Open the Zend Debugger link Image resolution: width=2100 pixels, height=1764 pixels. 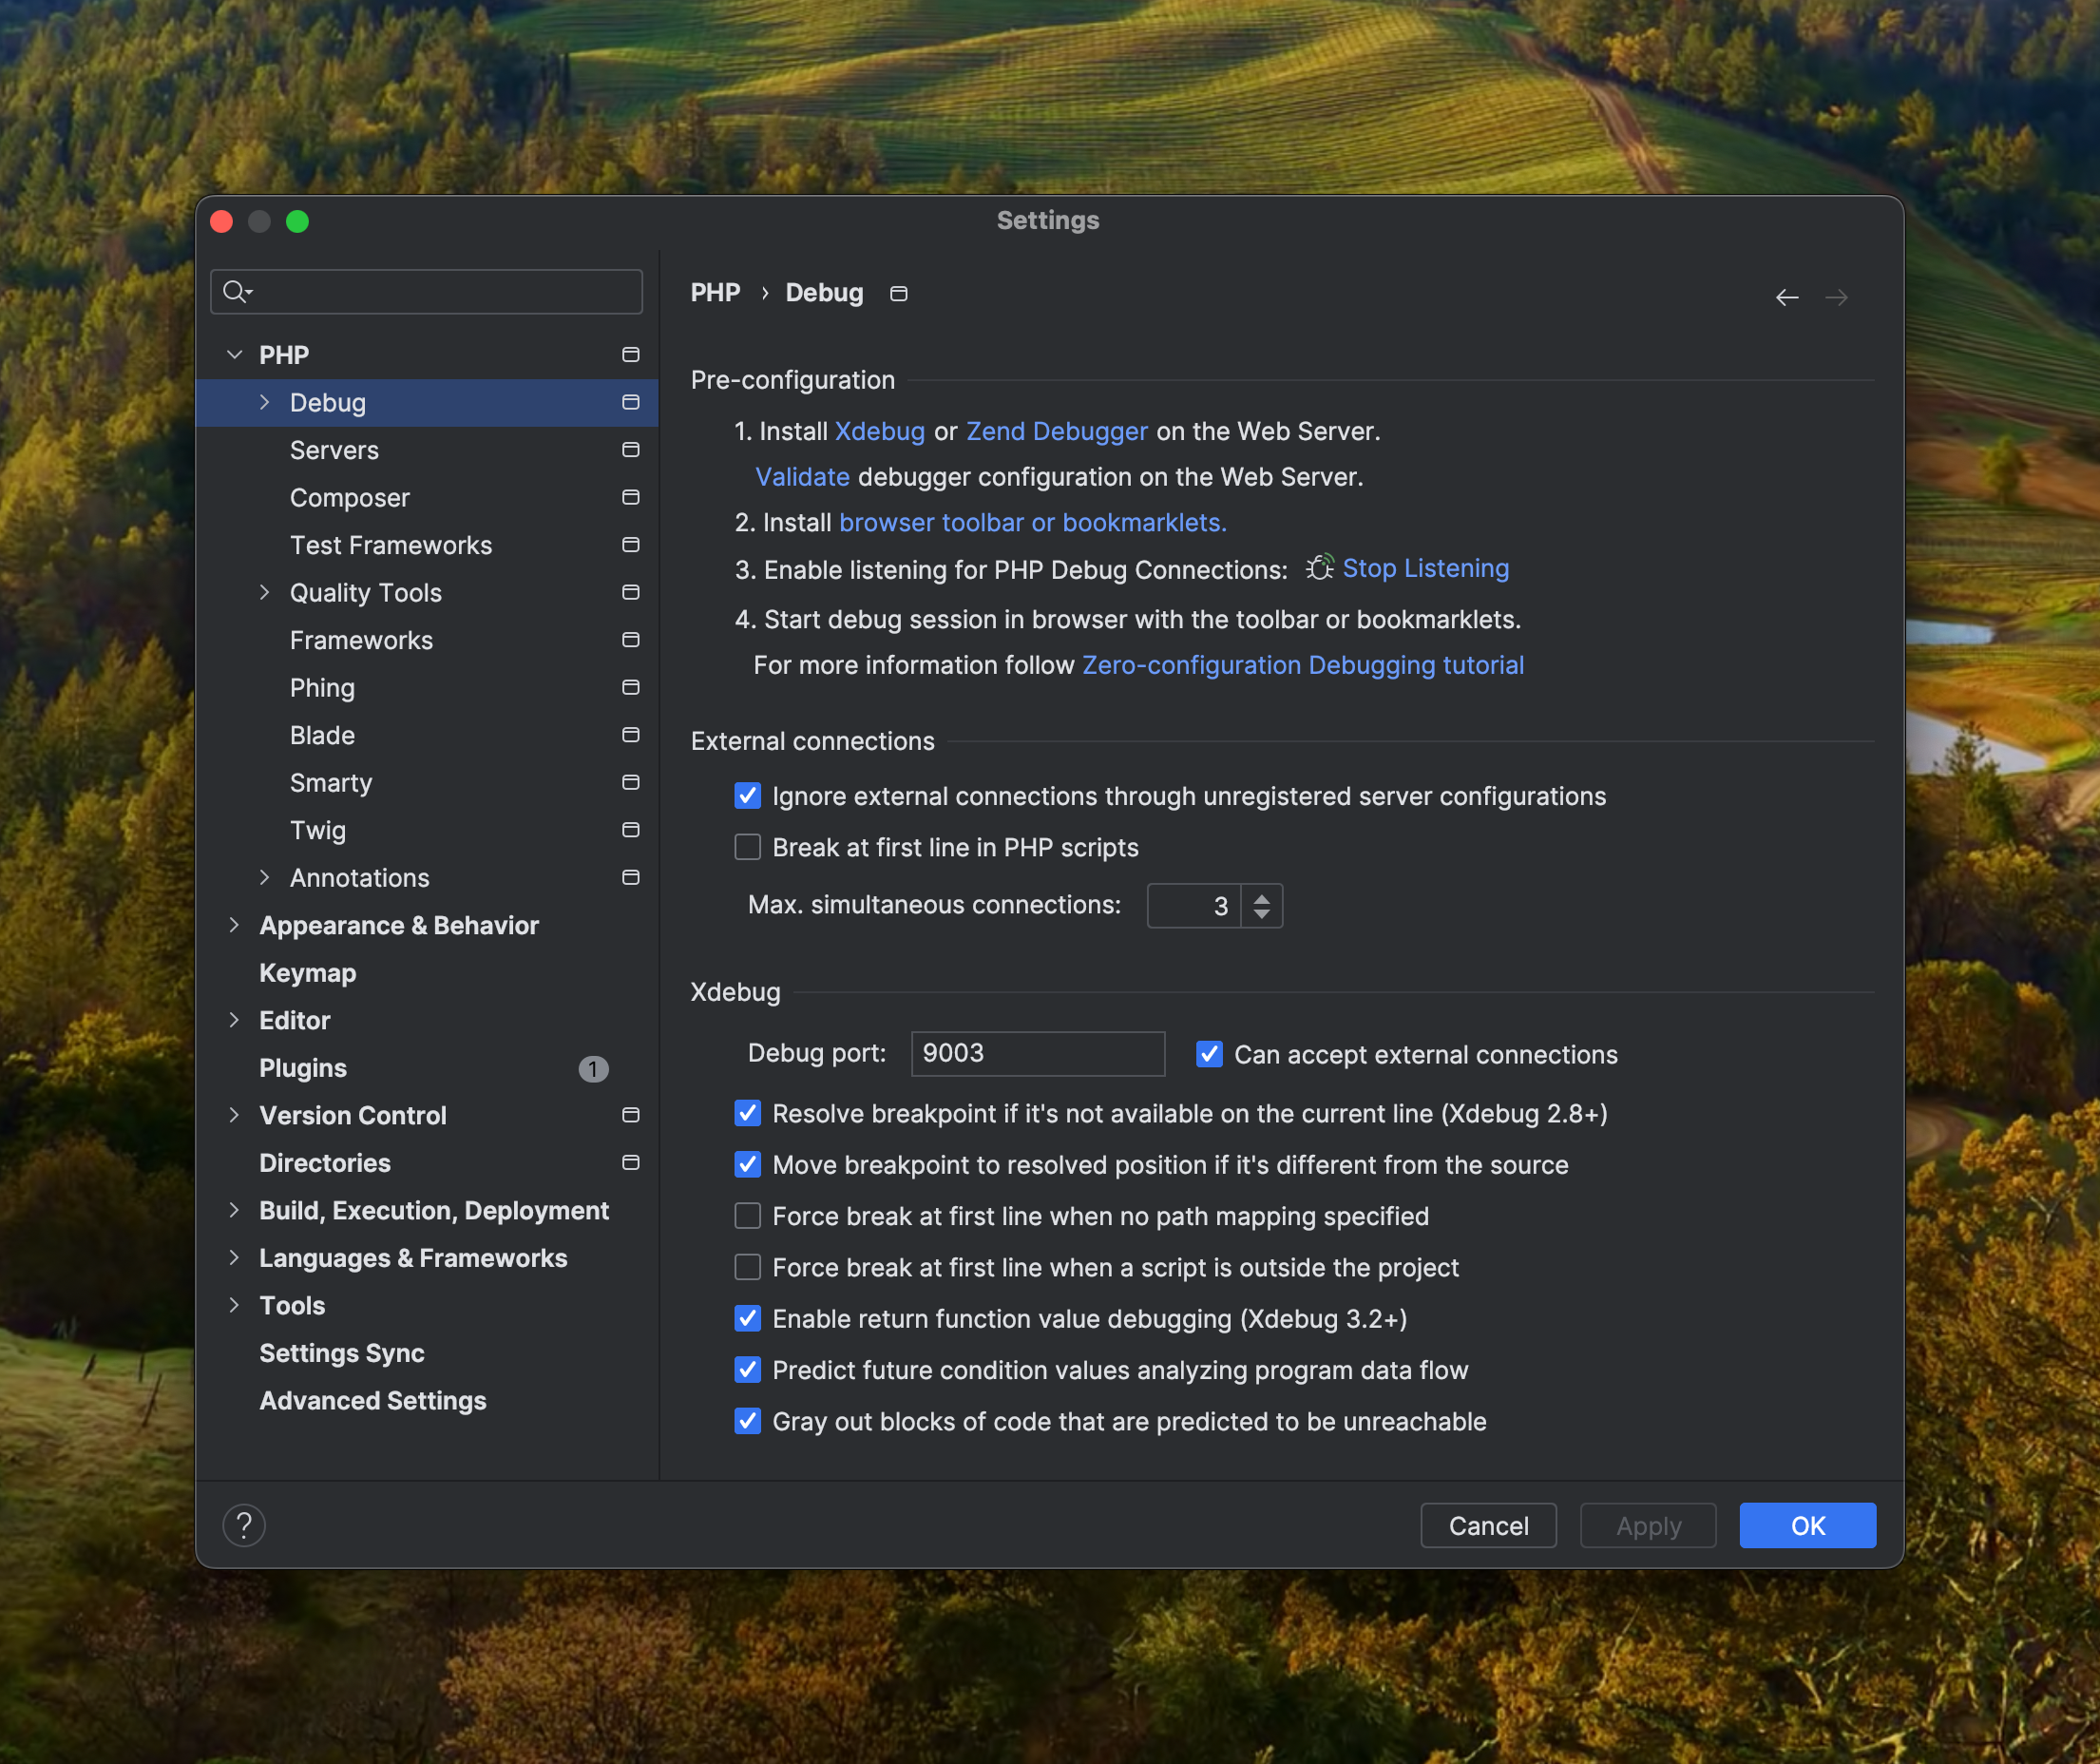point(1056,431)
